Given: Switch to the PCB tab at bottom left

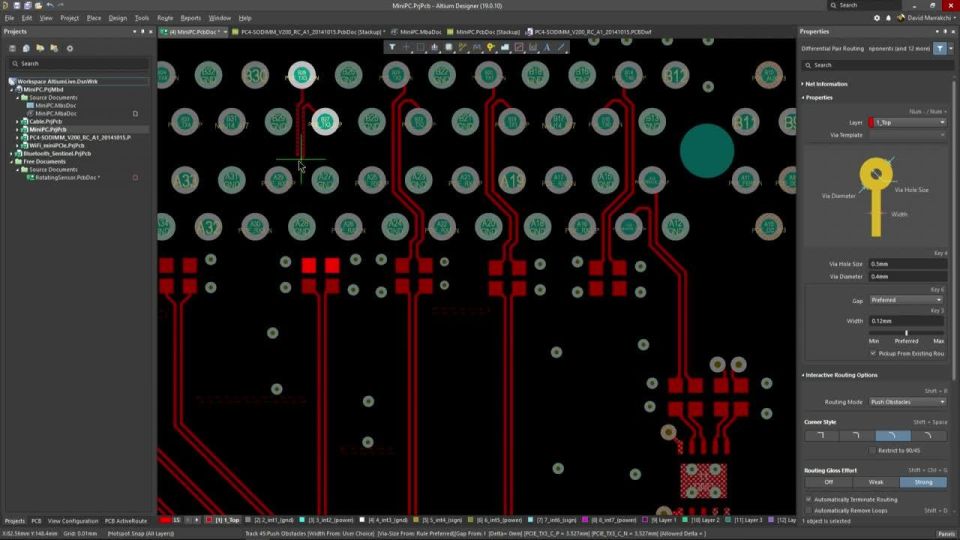Looking at the screenshot, I should [x=36, y=521].
